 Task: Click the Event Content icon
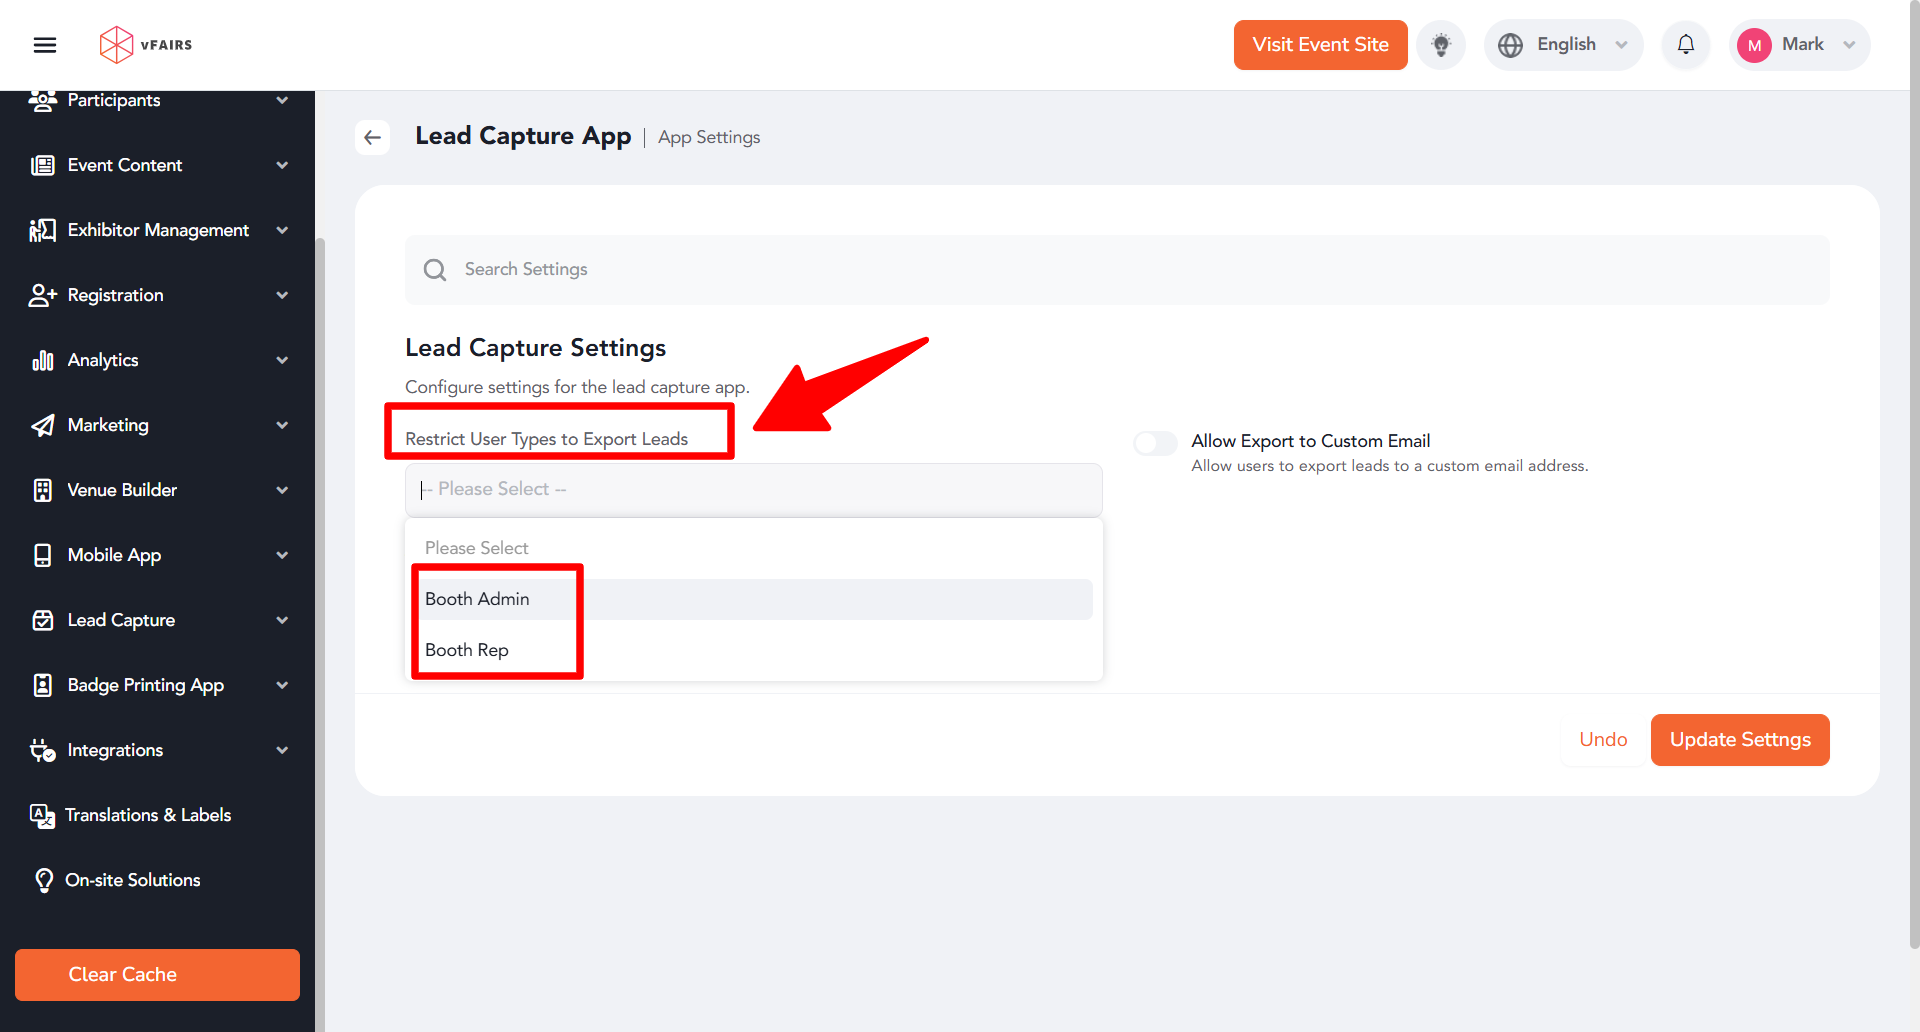pos(42,165)
